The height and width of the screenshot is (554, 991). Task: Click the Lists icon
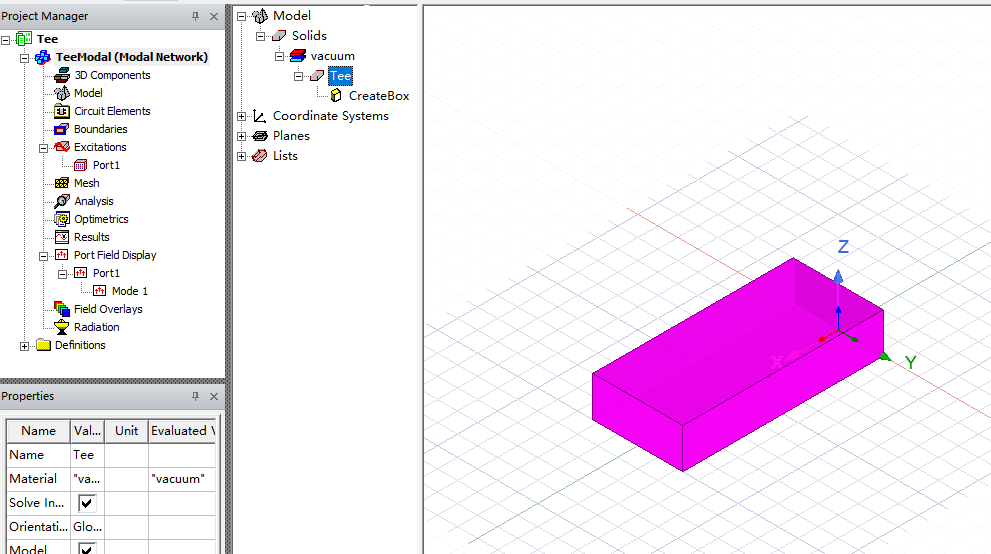260,156
